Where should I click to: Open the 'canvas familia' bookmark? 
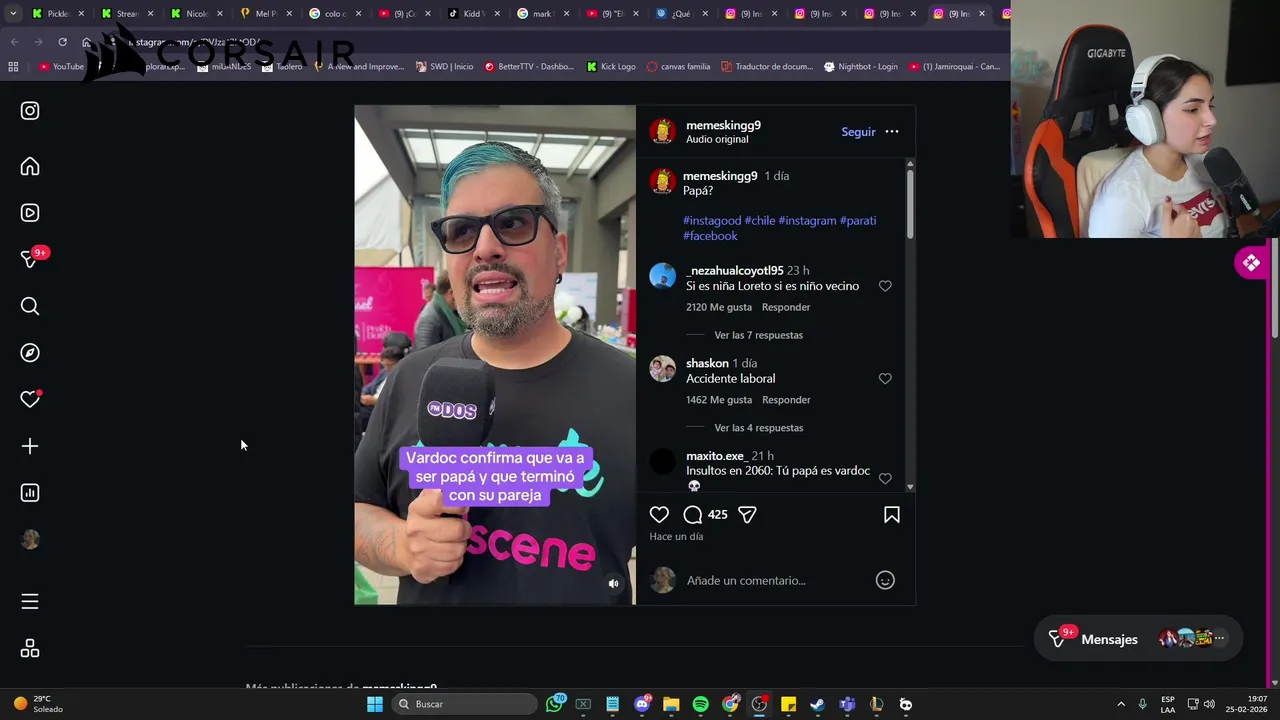[x=679, y=67]
